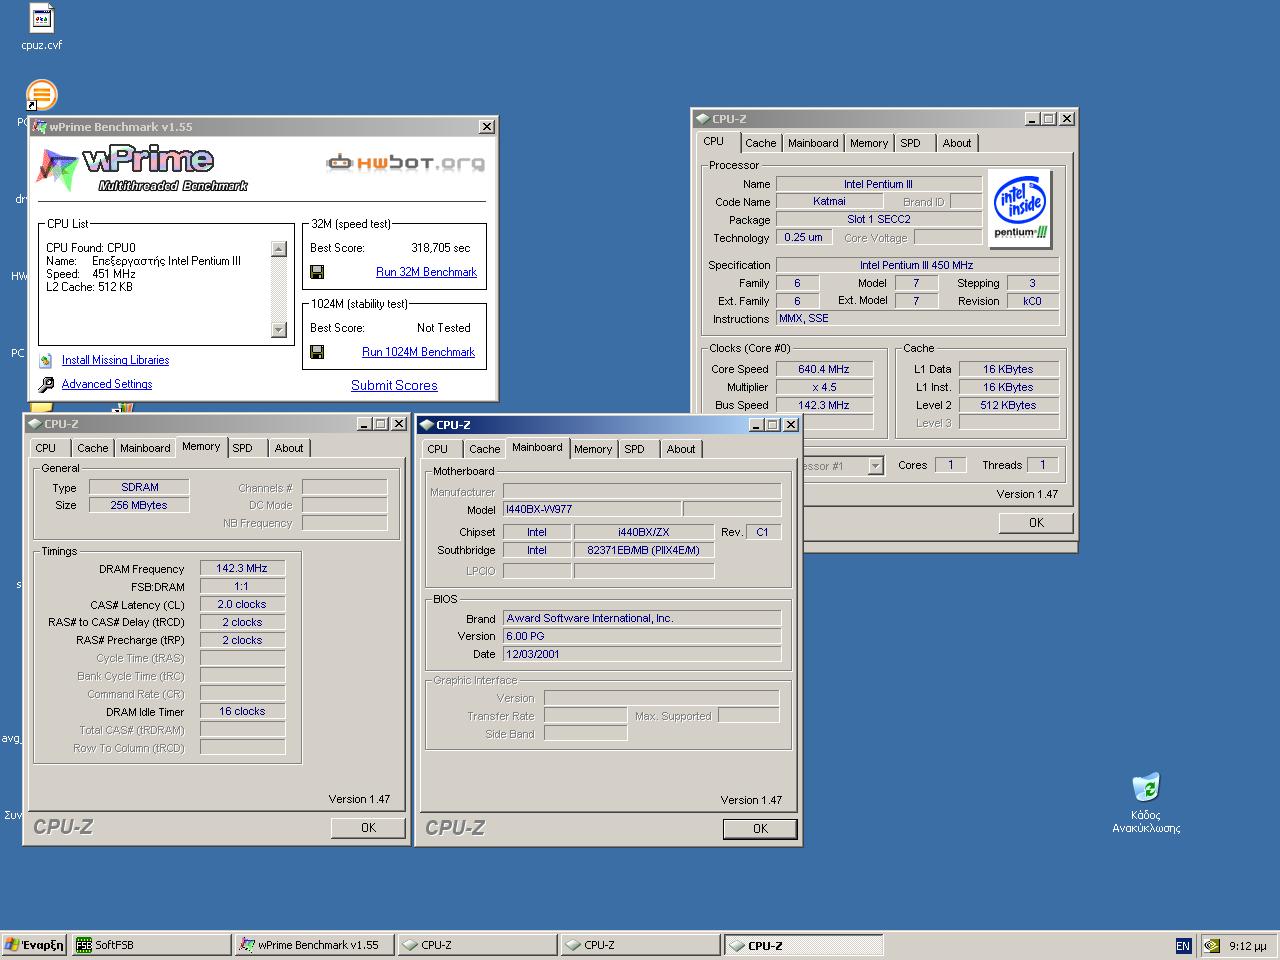Activate the second CPU-Z taskbar button
Viewport: 1280px width, 960px height.
(x=641, y=945)
